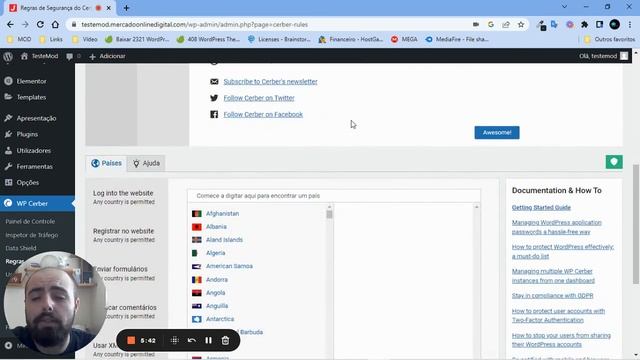
Task: Select Anguilla in country list
Action: (217, 306)
